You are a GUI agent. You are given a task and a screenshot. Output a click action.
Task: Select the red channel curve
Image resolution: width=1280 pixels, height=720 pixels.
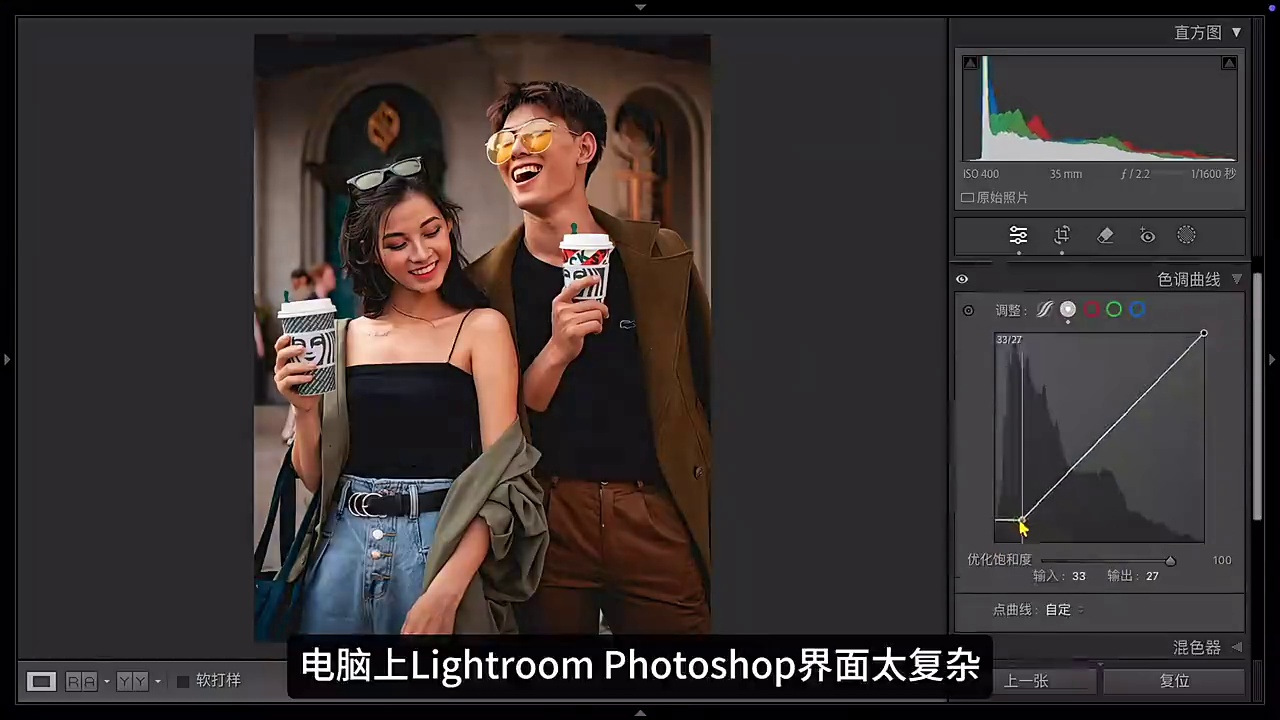click(x=1092, y=310)
